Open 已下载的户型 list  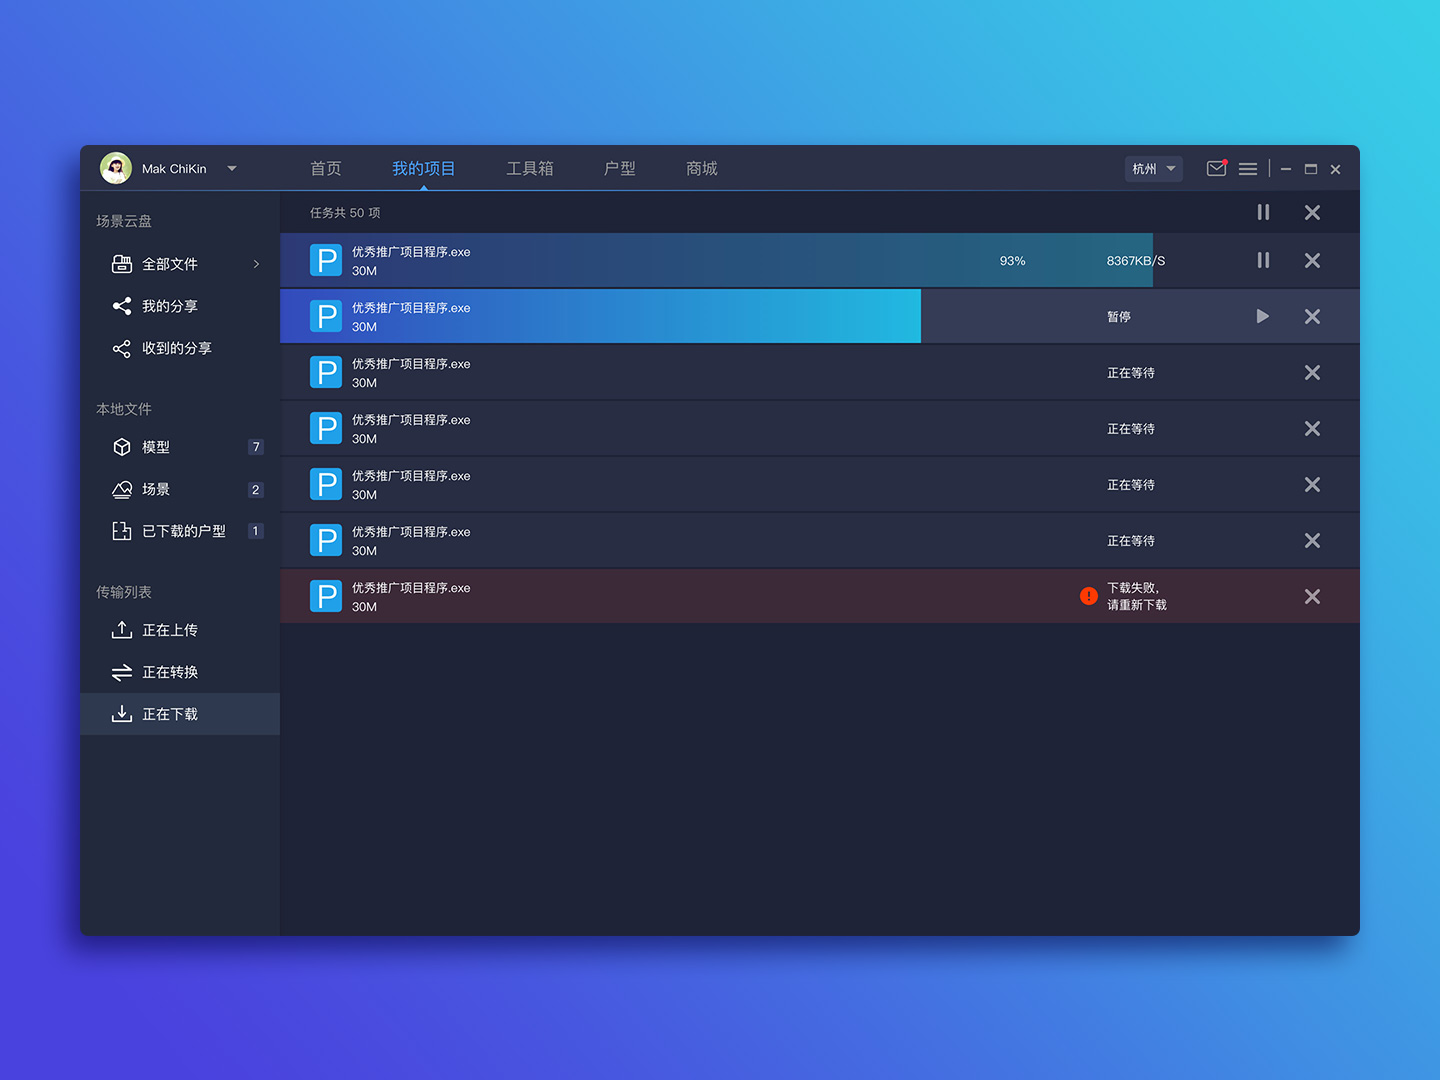180,531
